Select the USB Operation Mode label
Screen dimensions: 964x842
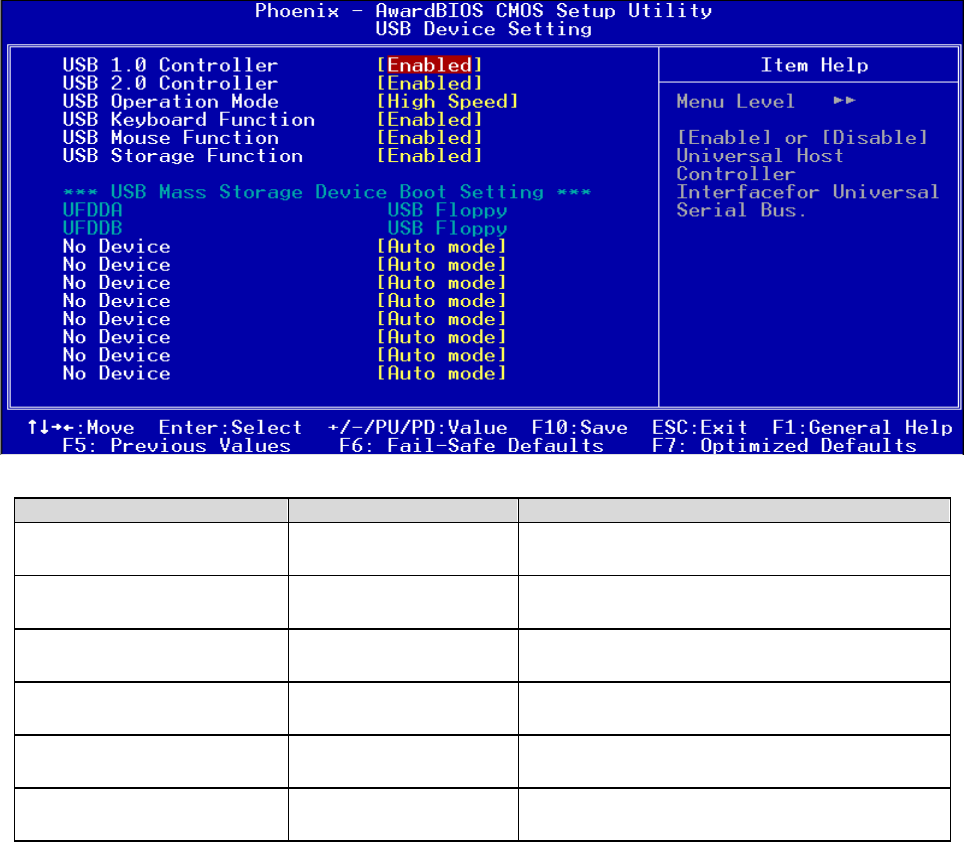click(x=170, y=102)
